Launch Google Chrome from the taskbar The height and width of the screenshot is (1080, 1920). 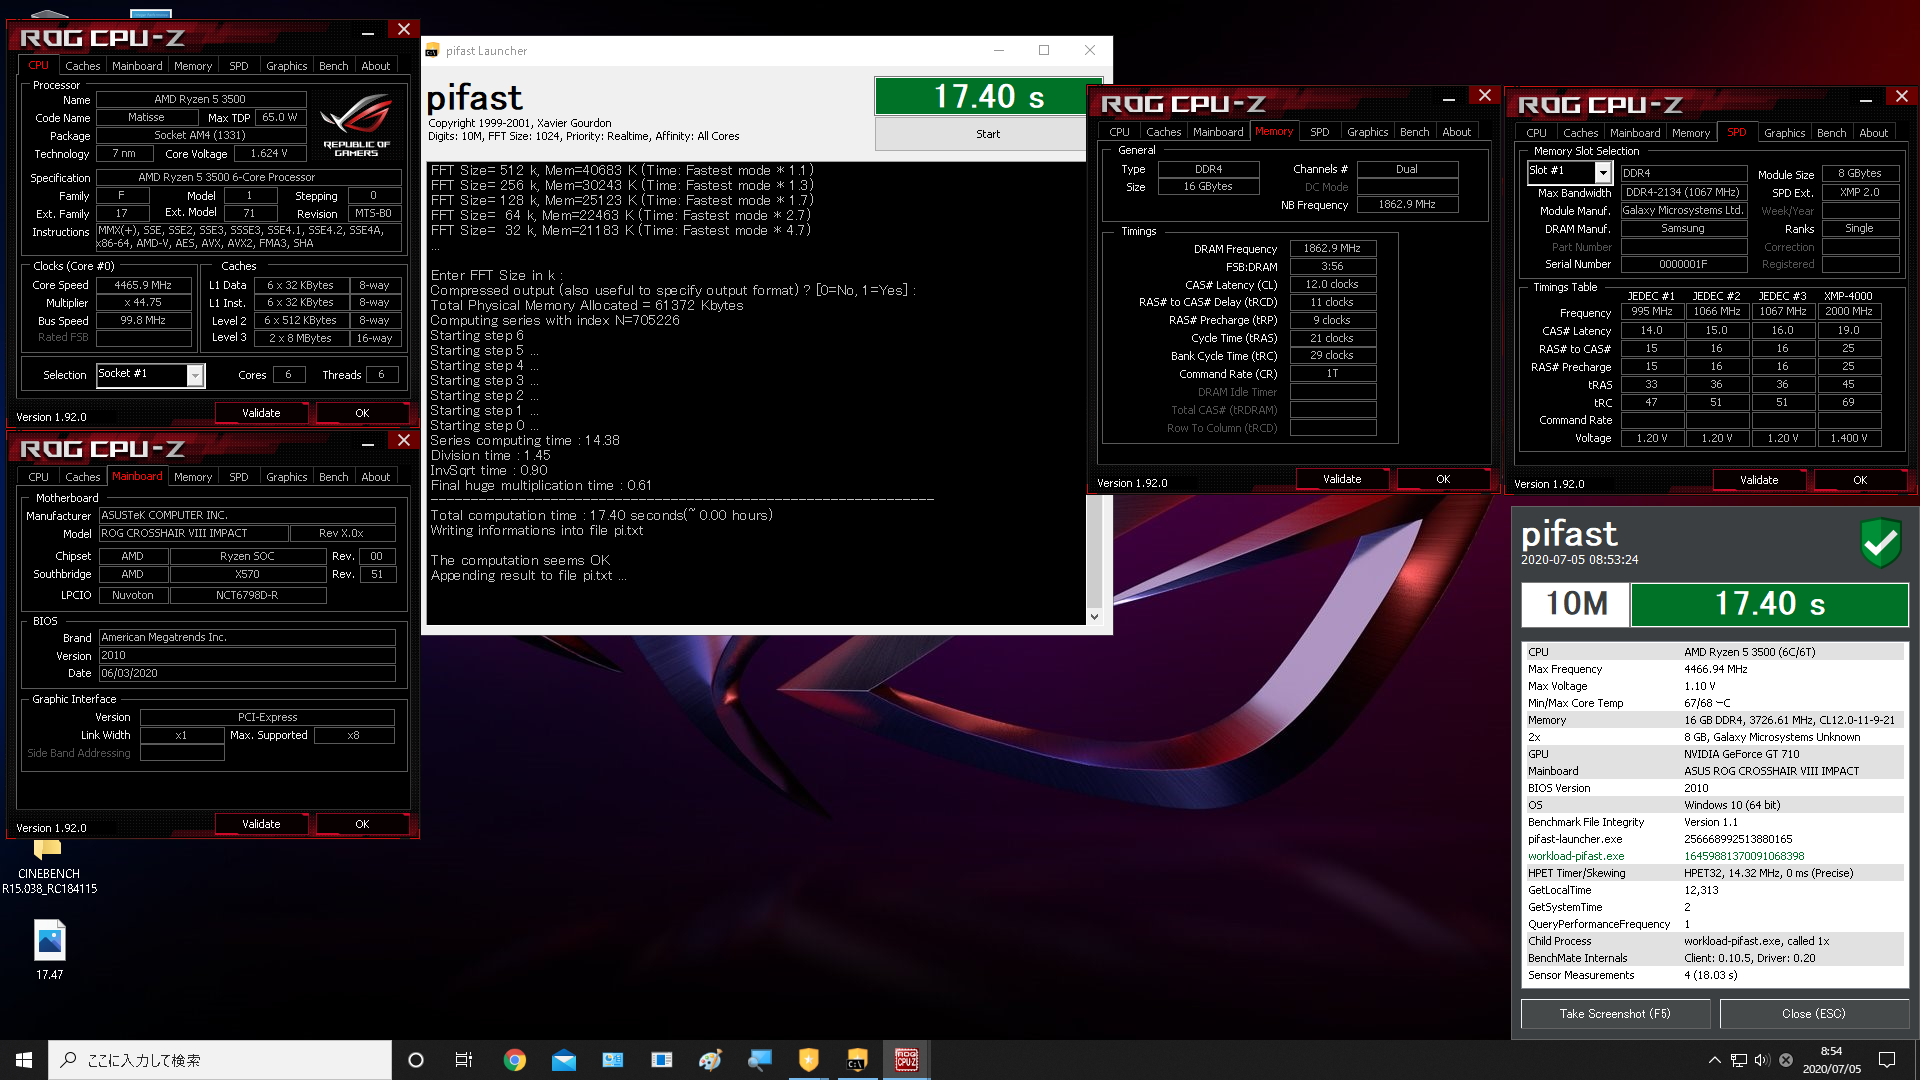tap(514, 1060)
